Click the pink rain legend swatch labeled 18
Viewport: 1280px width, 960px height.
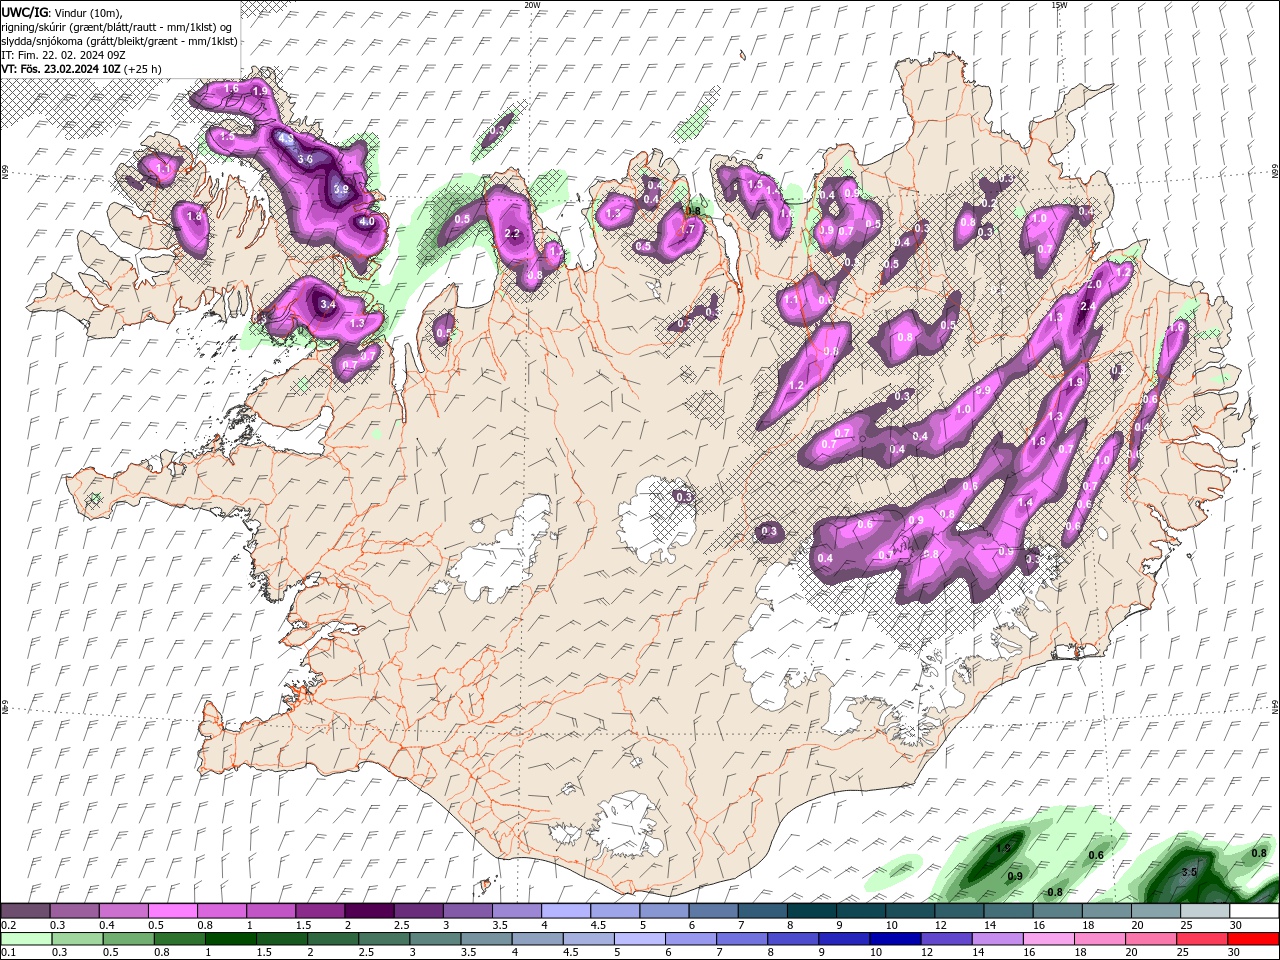[x=1099, y=938]
